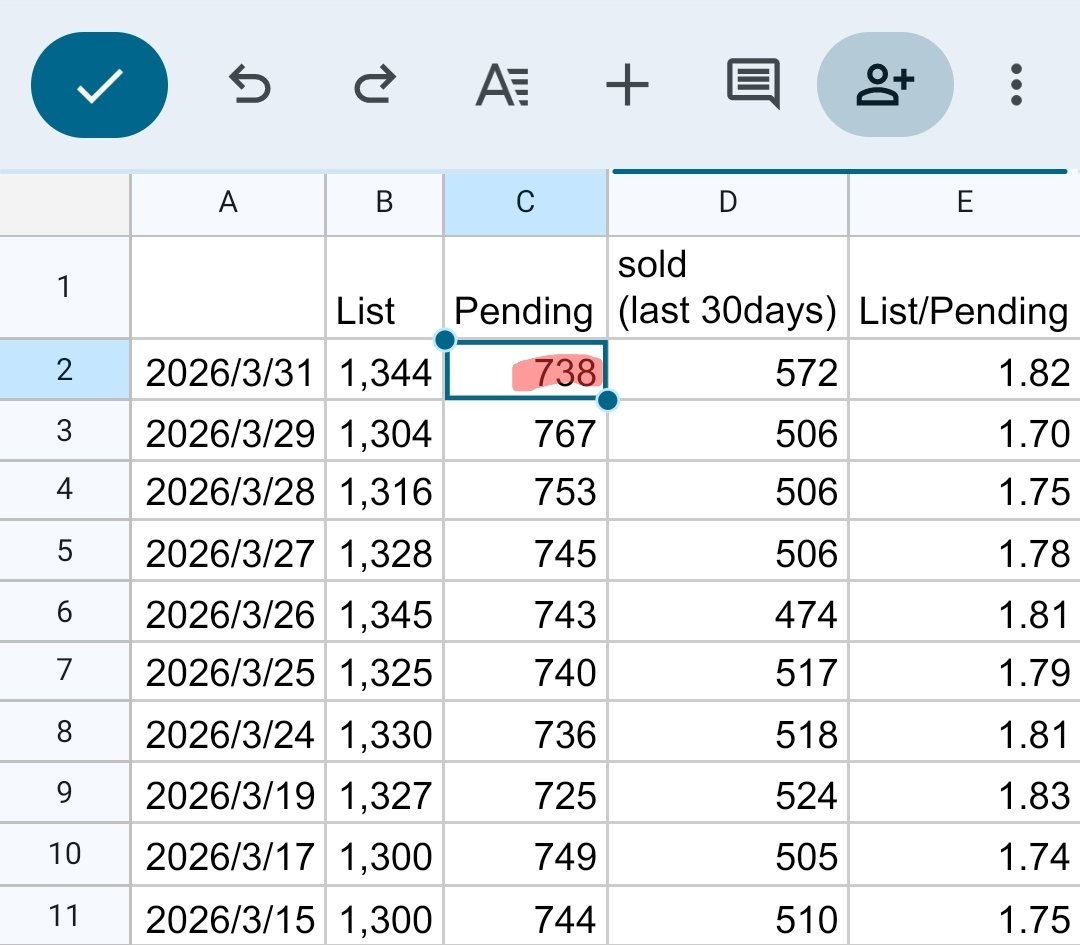The width and height of the screenshot is (1080, 945).
Task: Select date cell 2026/3/26
Action: tap(228, 612)
